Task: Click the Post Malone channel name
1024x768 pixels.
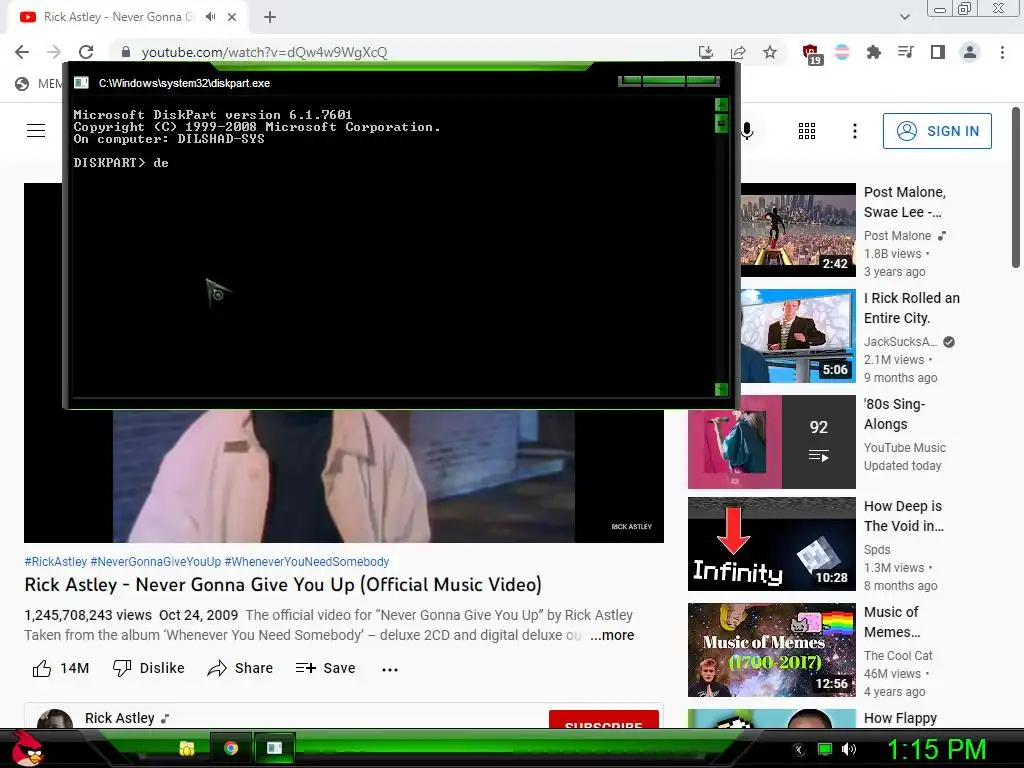Action: click(x=897, y=236)
